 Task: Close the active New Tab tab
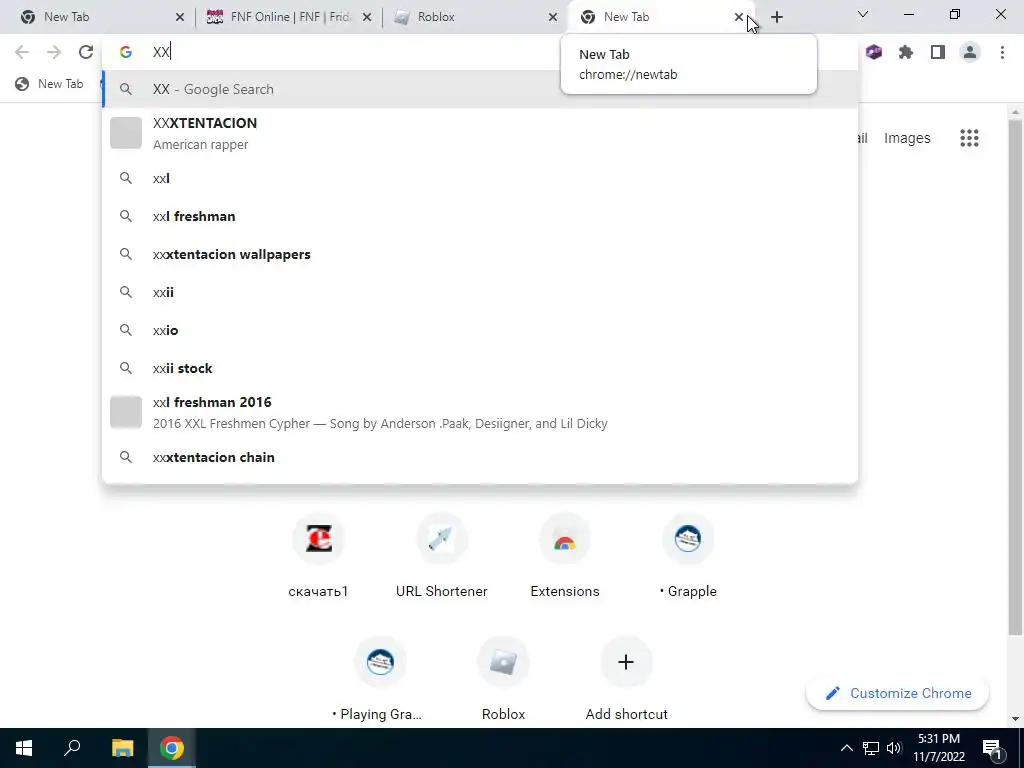click(x=739, y=17)
